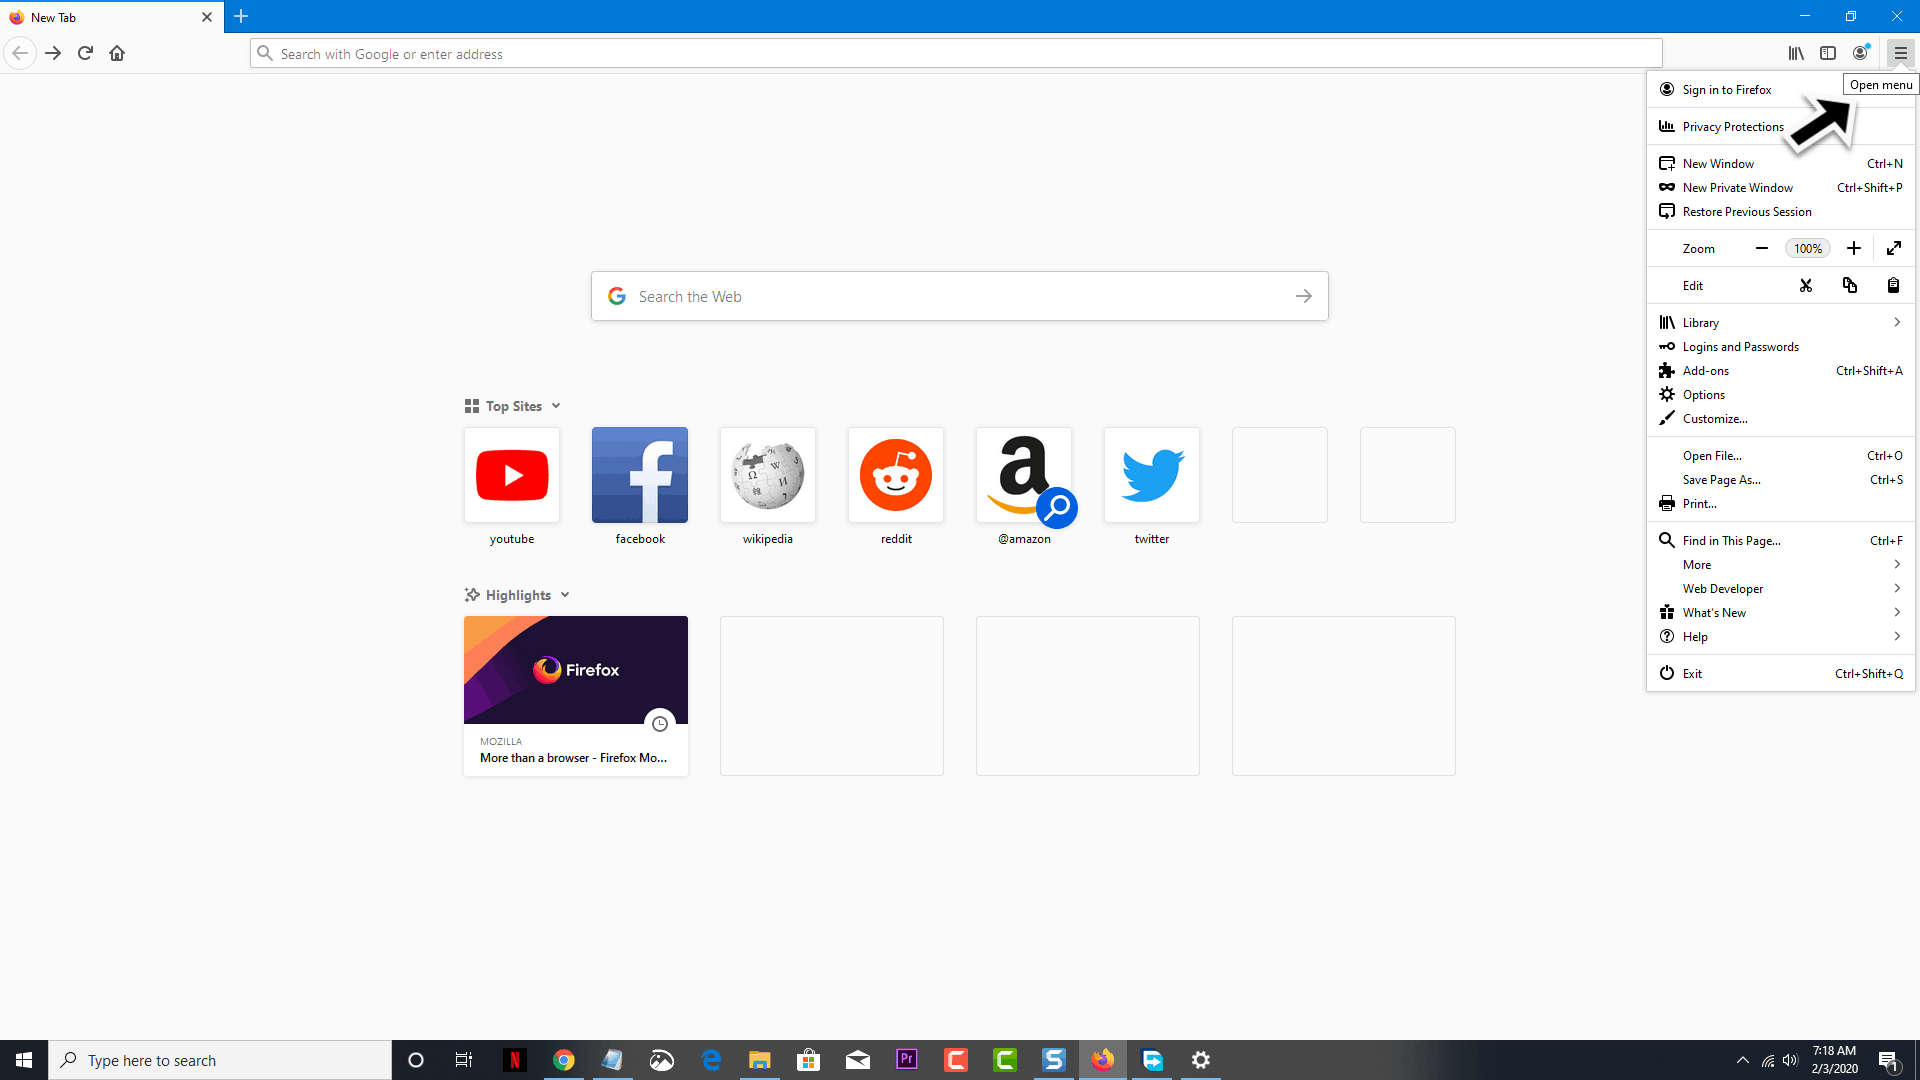The height and width of the screenshot is (1080, 1920).
Task: Click the Firefox Library icon
Action: [1796, 53]
